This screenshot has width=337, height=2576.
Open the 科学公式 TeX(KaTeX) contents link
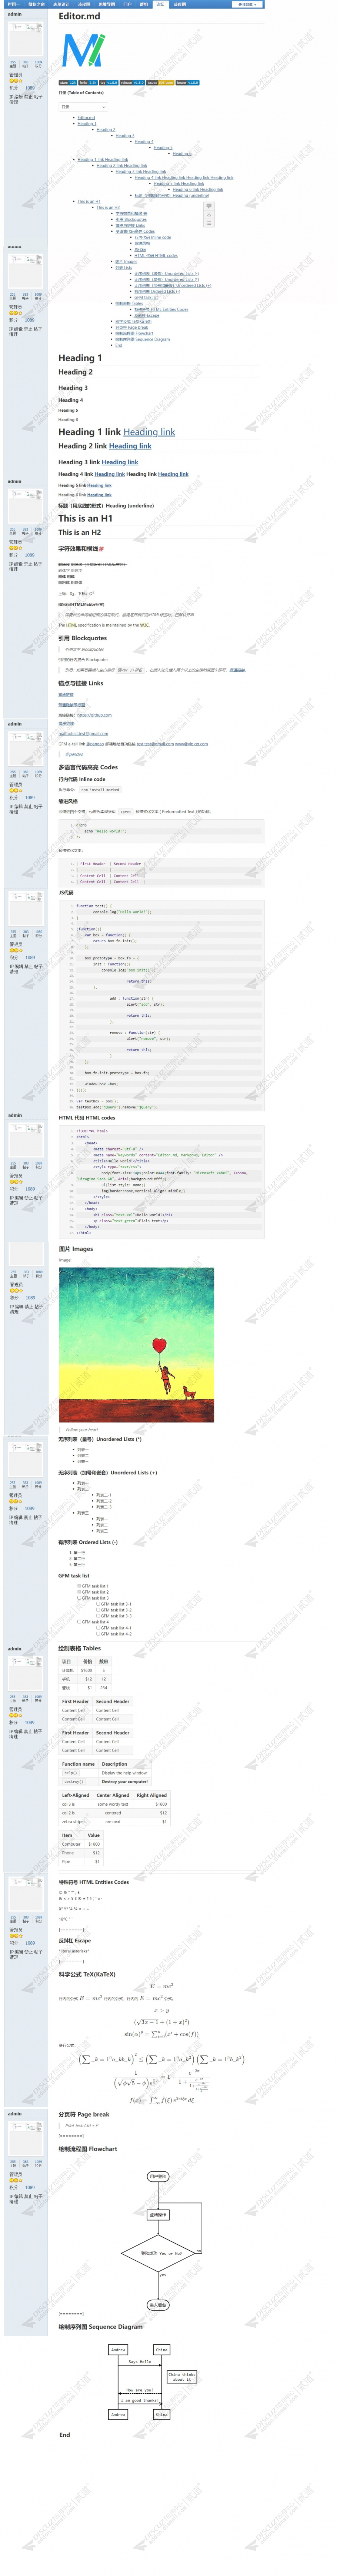133,321
